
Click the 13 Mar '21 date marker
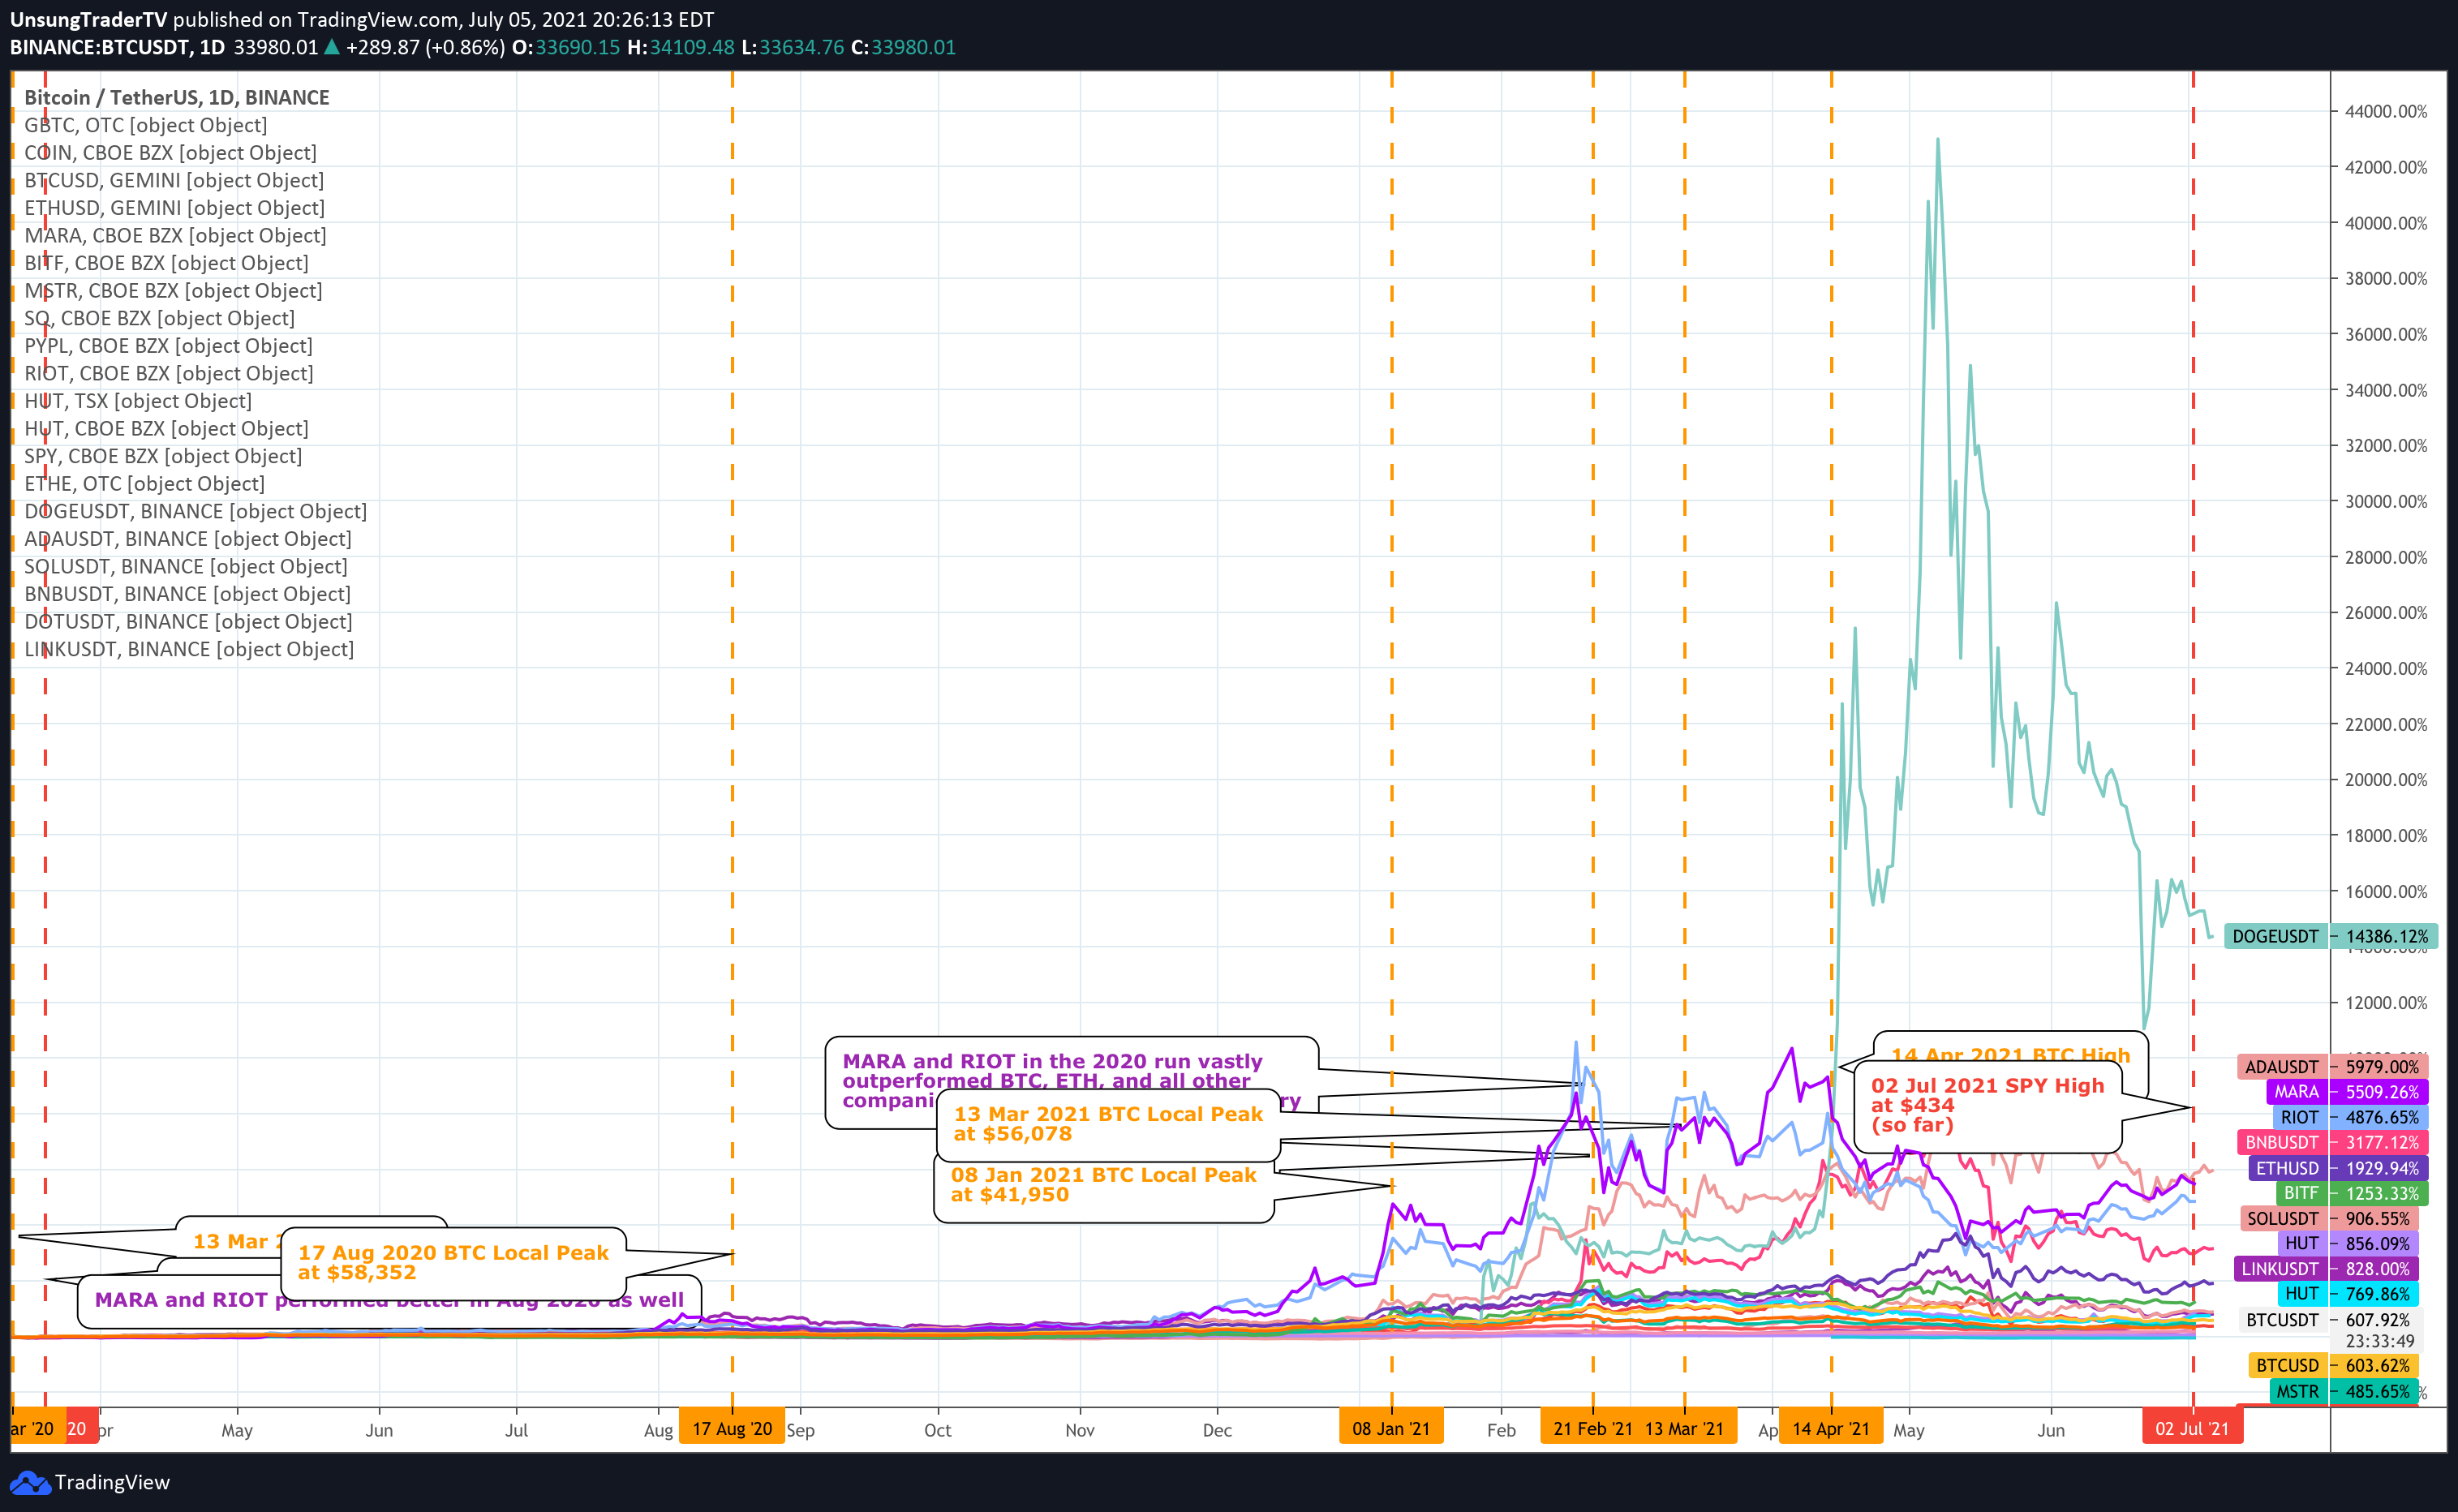1685,1428
